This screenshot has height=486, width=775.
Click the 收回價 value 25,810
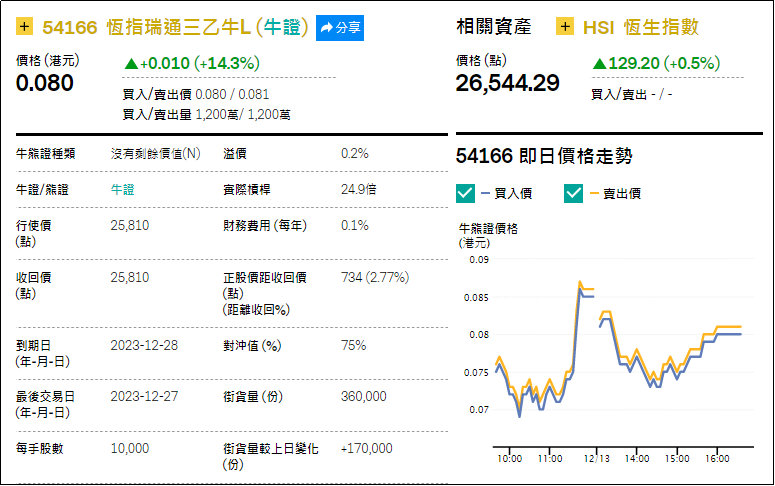point(129,277)
